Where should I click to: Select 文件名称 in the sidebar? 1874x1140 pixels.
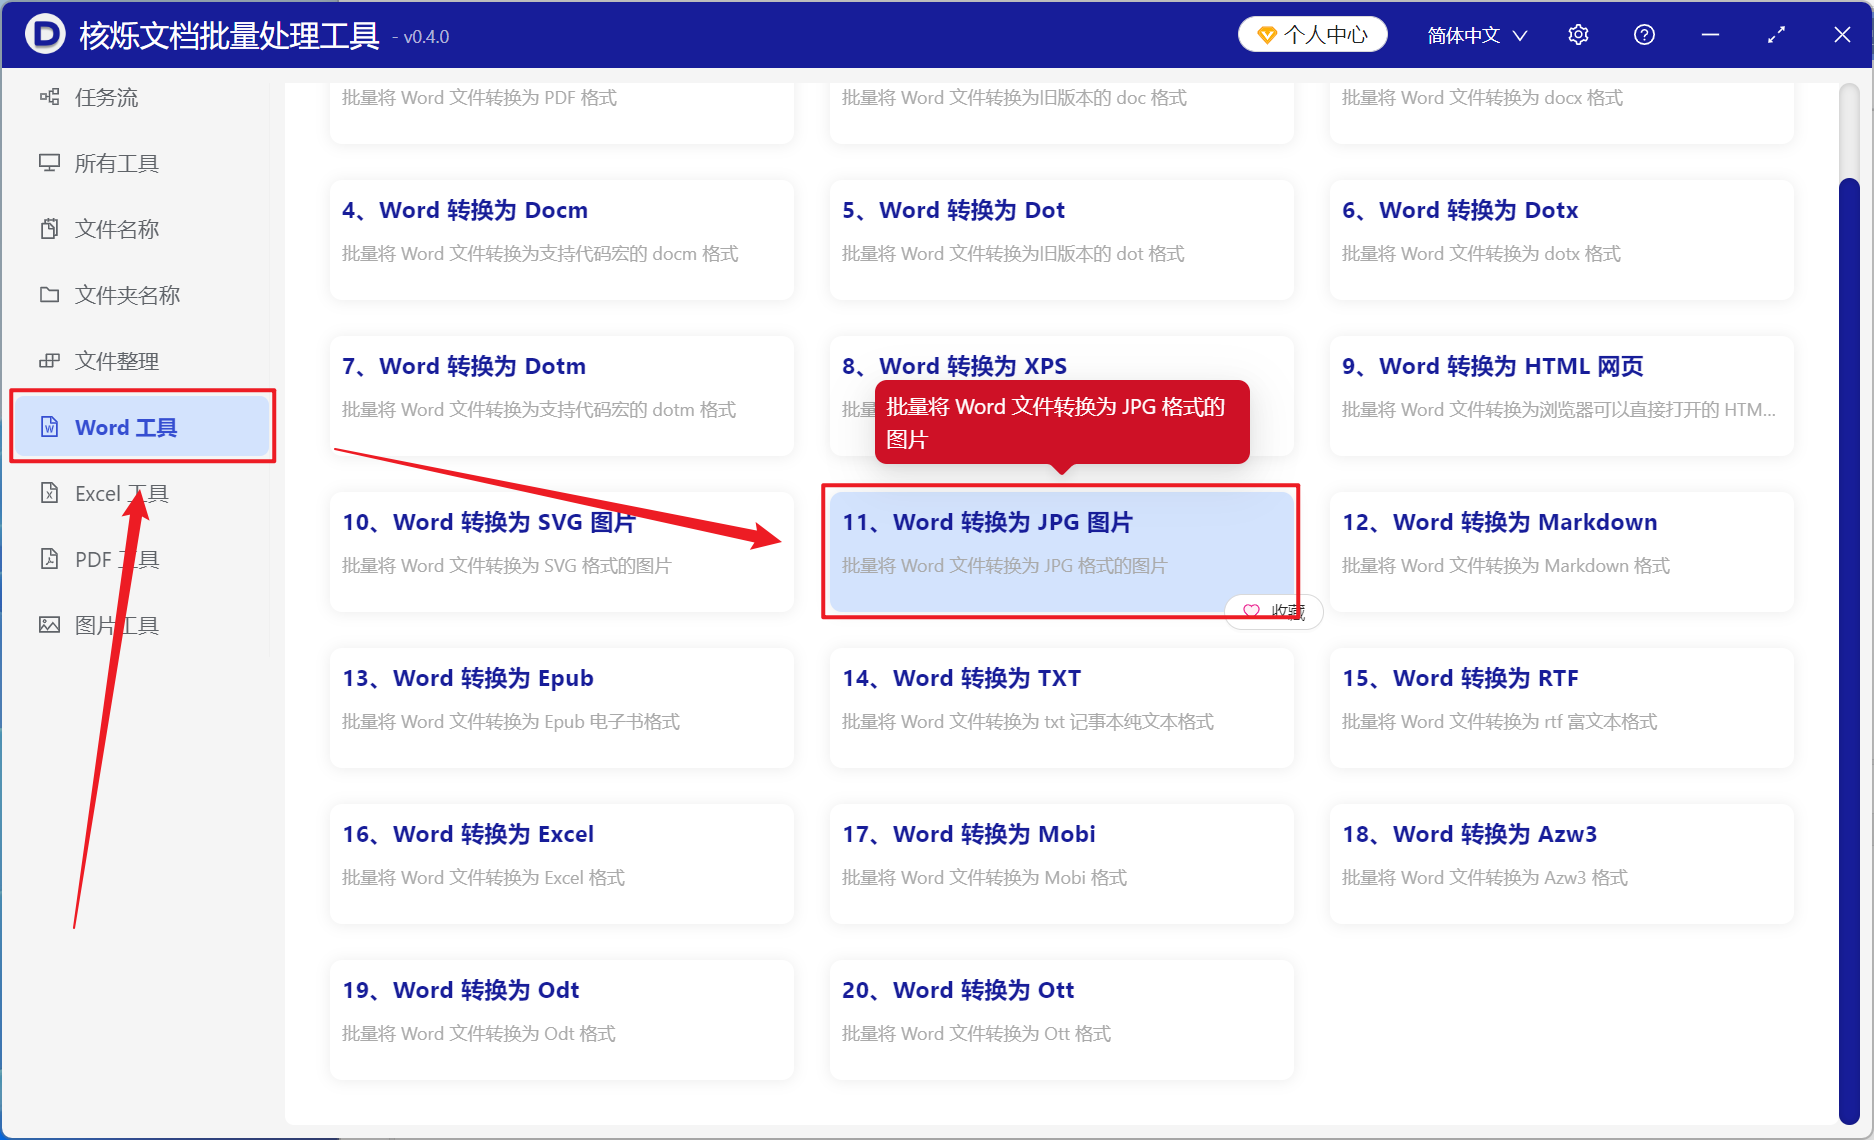click(x=140, y=229)
